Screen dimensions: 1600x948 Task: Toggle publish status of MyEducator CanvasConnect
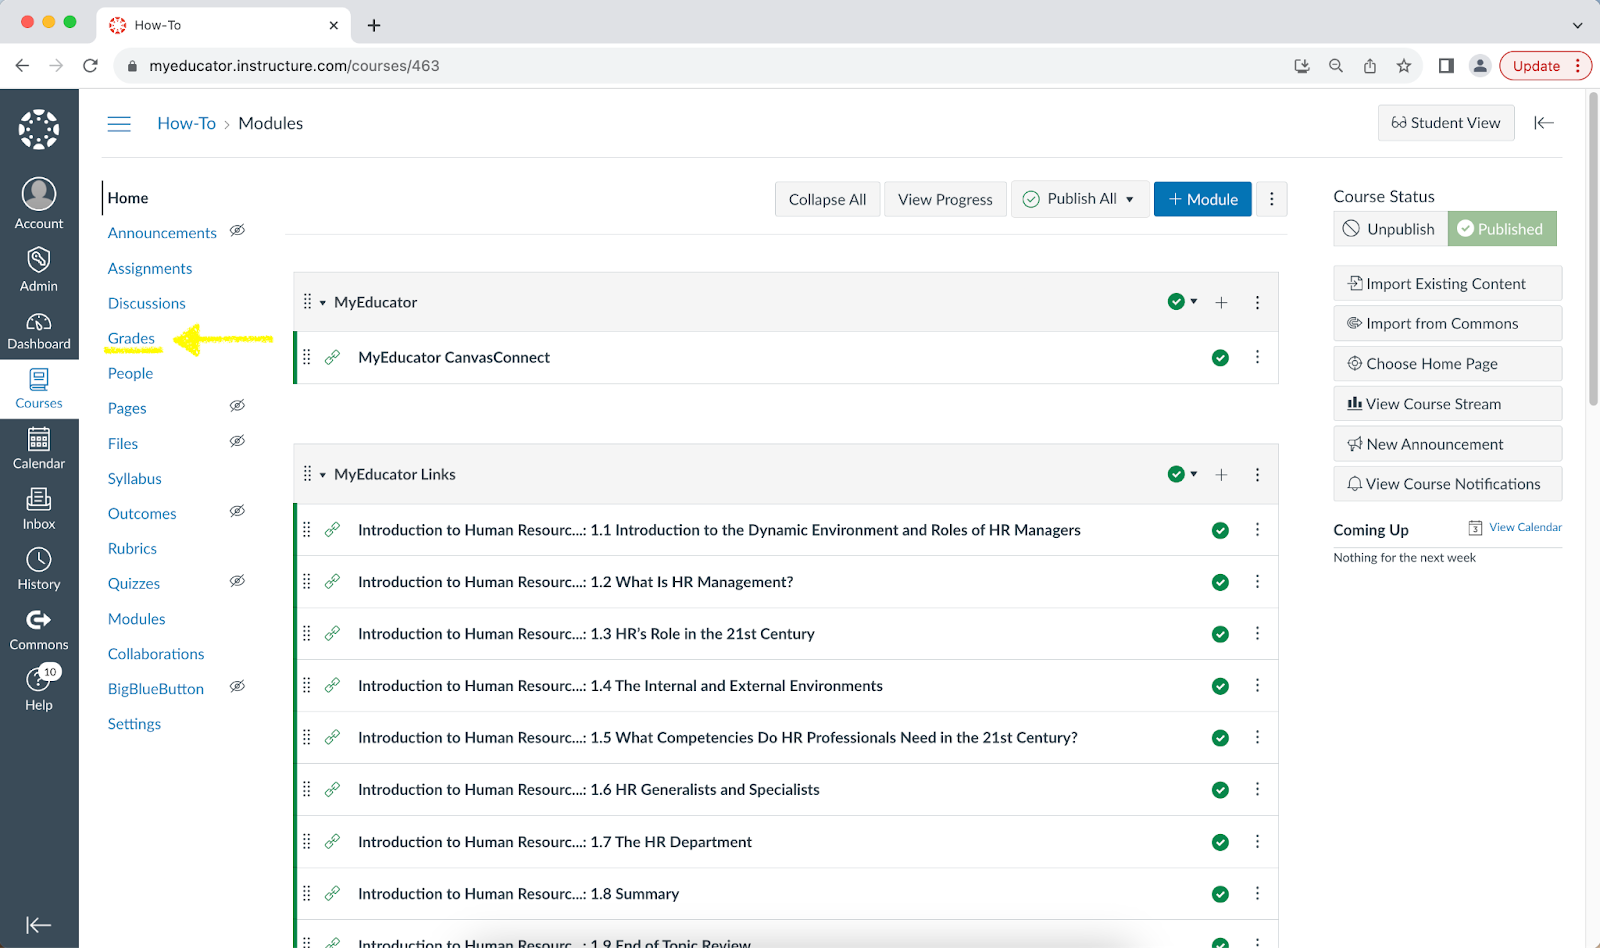tap(1220, 358)
